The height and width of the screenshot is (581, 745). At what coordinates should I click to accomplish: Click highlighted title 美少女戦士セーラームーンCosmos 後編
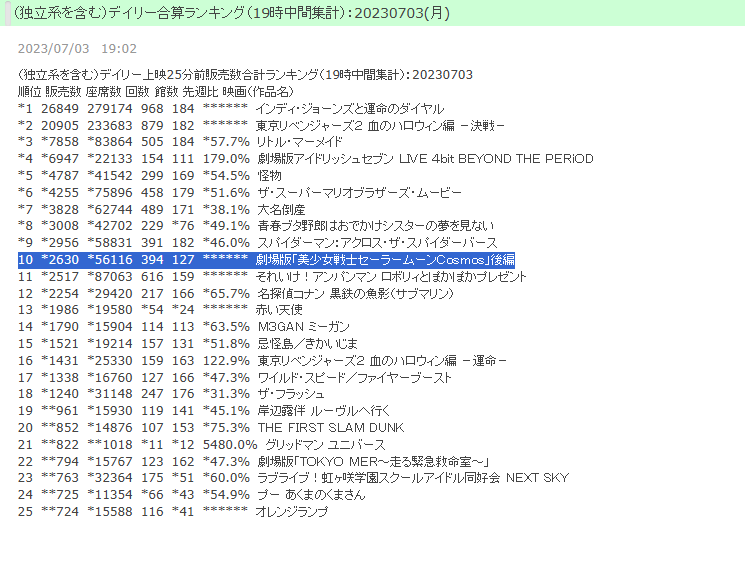point(385,260)
